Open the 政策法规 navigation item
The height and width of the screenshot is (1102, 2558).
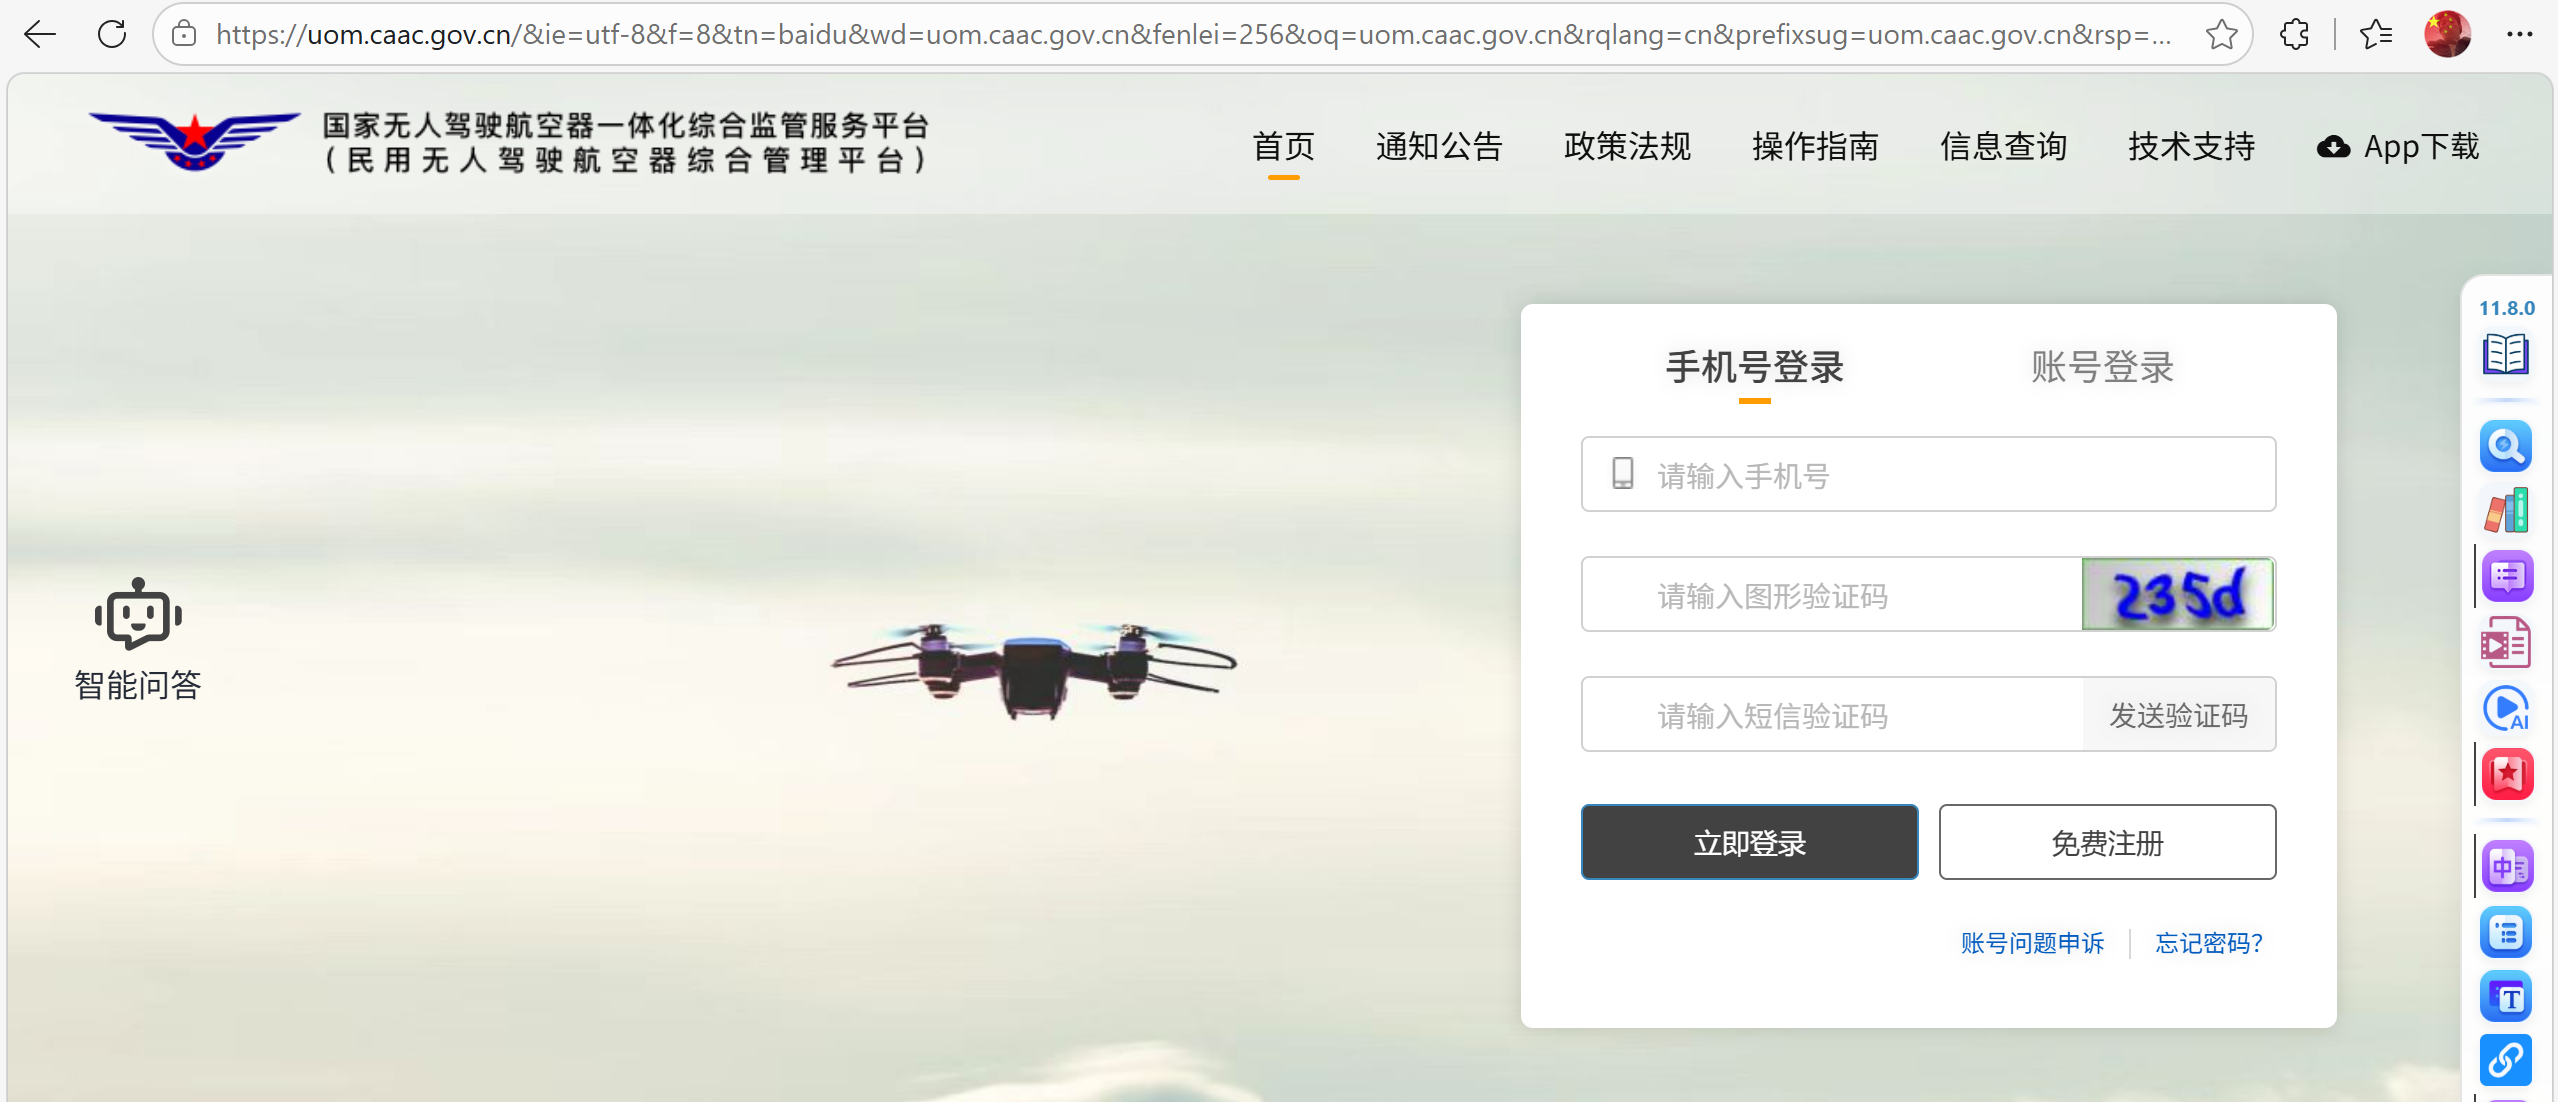click(x=1627, y=146)
